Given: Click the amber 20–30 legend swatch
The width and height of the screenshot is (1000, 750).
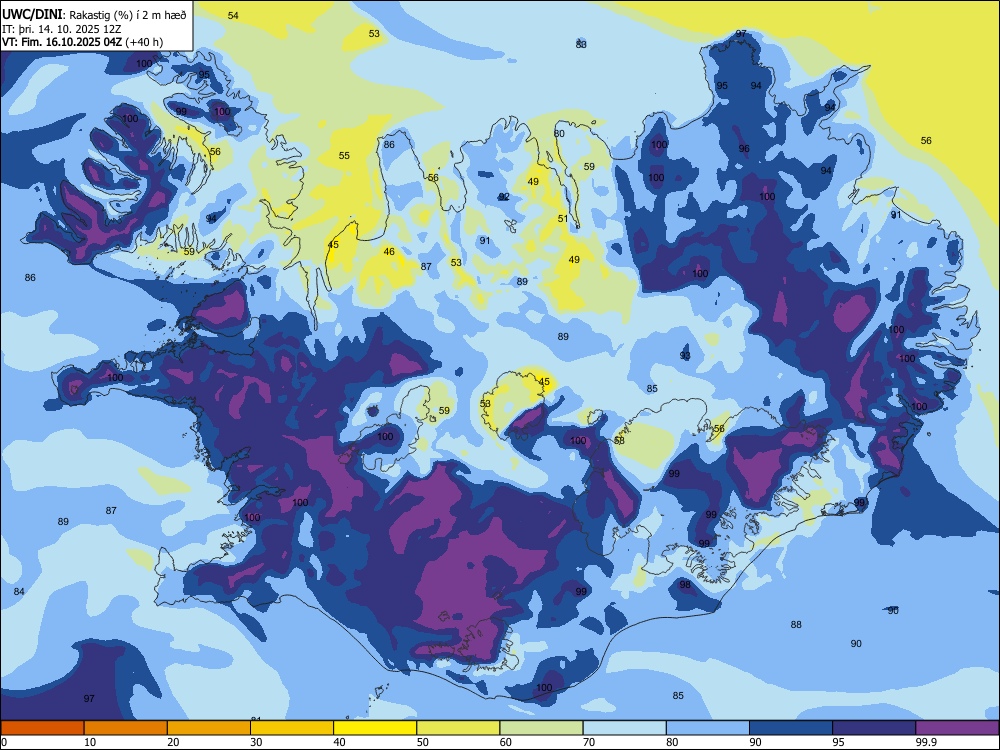Looking at the screenshot, I should point(209,728).
